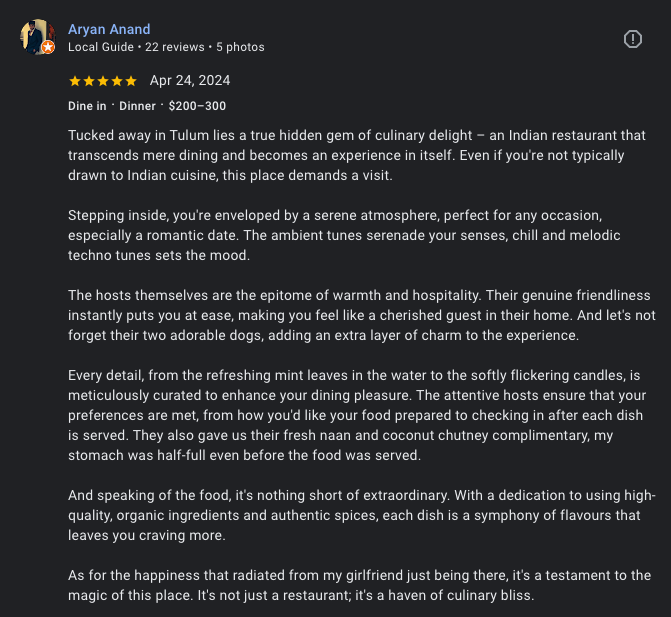Click the paragraph beginning 'Stepping inside'
This screenshot has width=671, height=617.
[x=357, y=236]
